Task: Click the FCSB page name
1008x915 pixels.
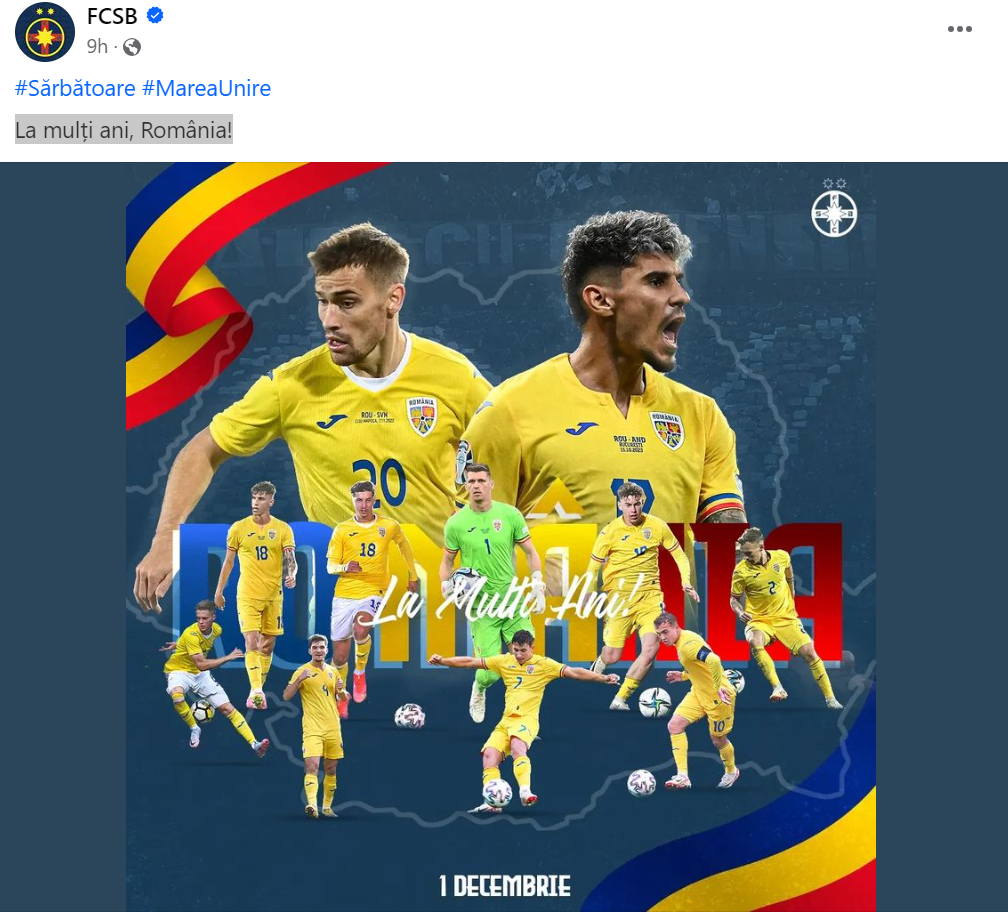Action: (x=112, y=17)
